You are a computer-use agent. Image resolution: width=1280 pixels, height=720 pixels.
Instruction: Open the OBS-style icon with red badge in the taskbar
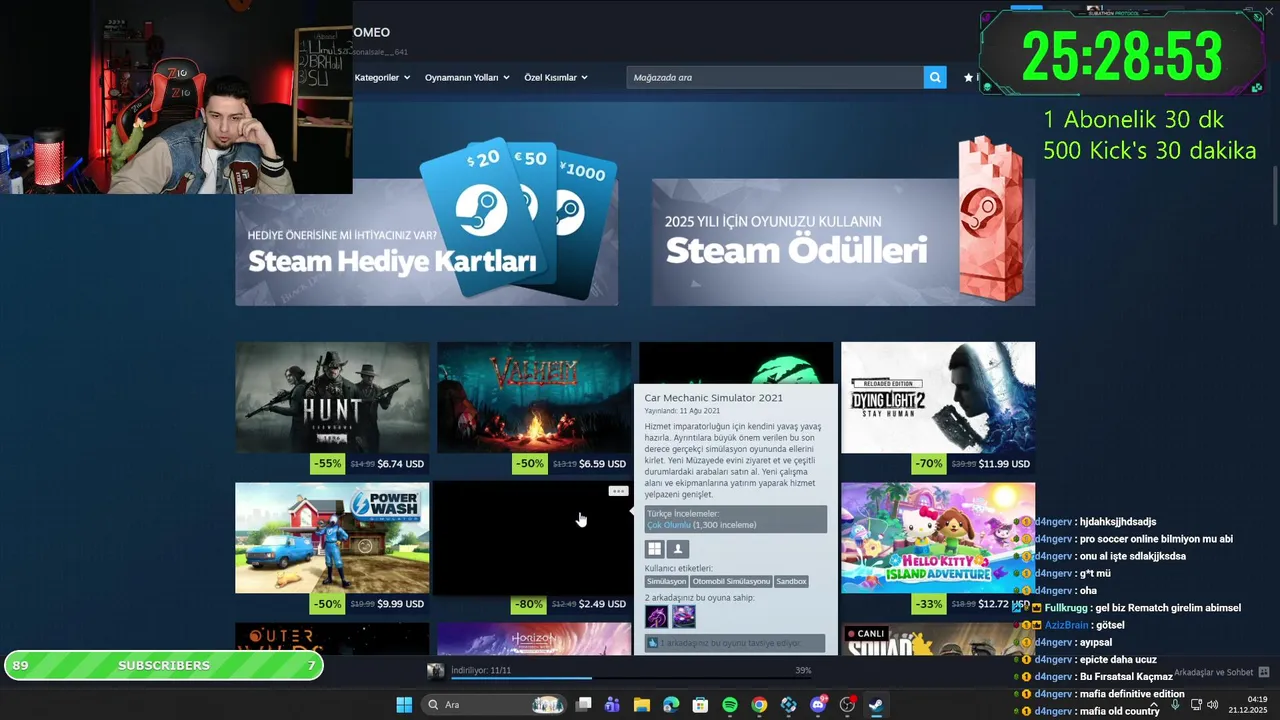click(x=848, y=705)
